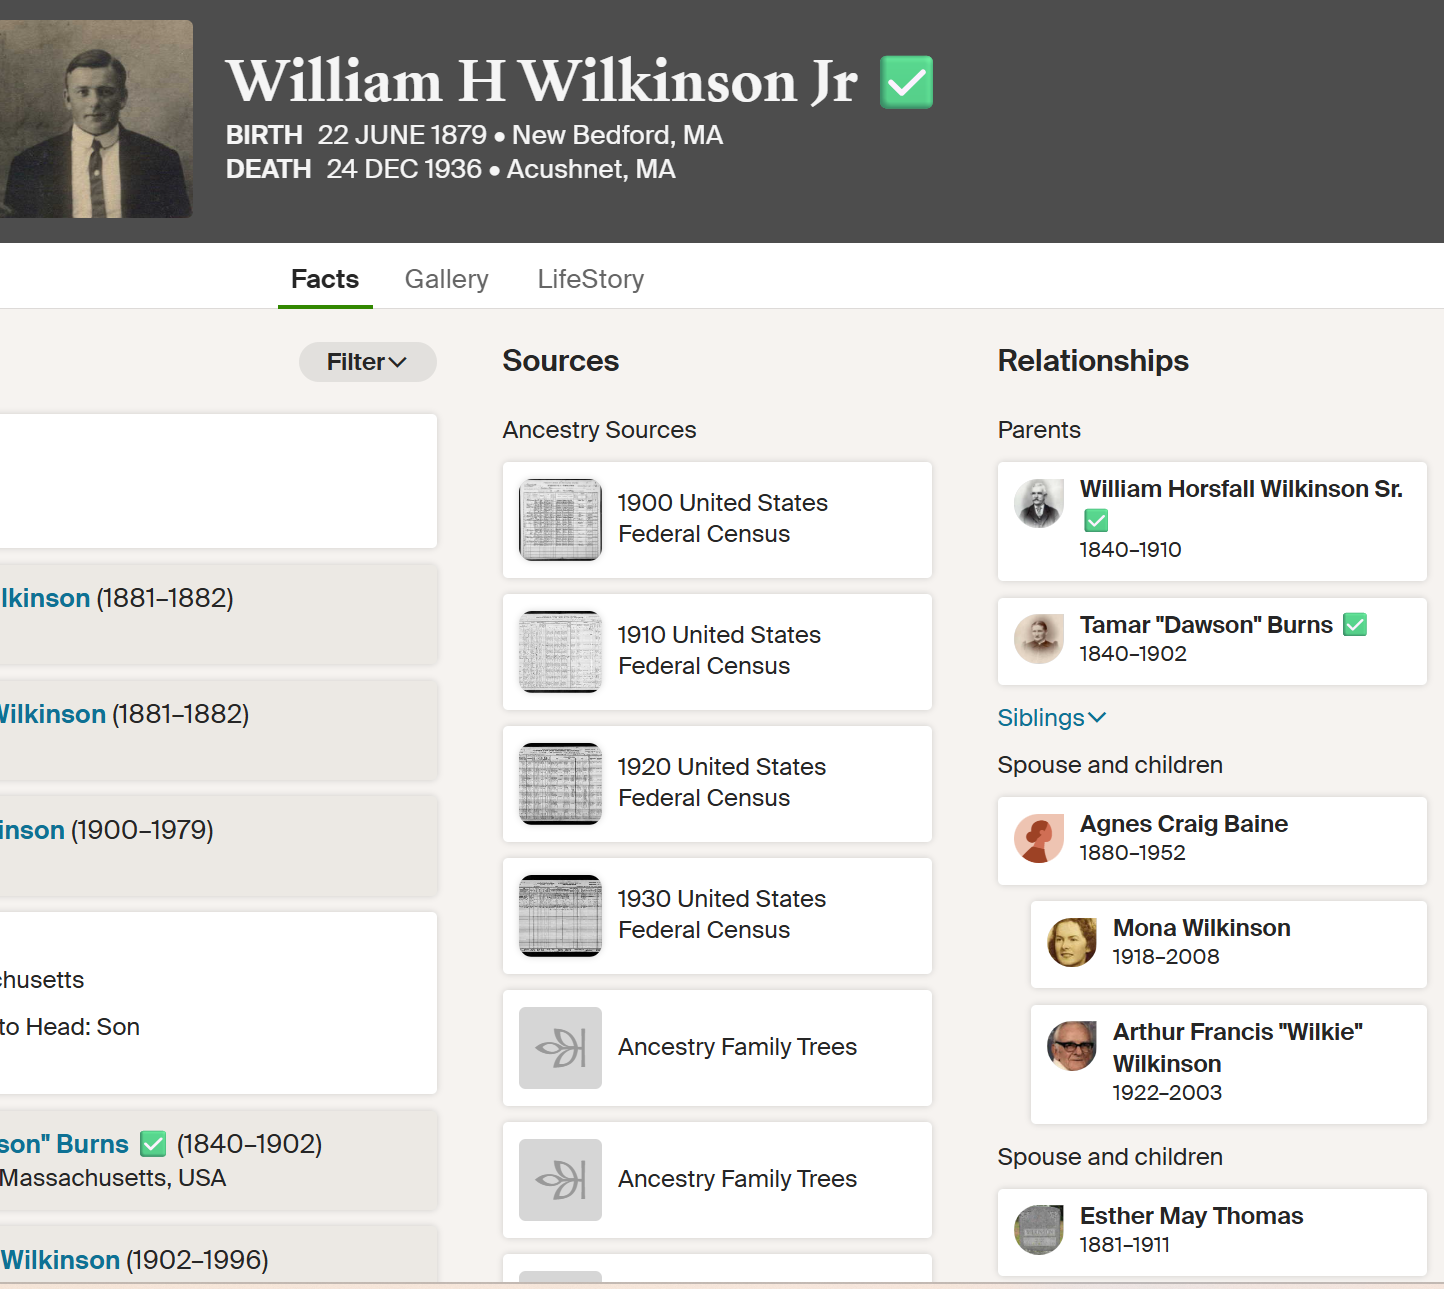The width and height of the screenshot is (1444, 1289).
Task: Click green checkmark next to Tamar "Dawson" Burns in Parents
Action: click(1354, 625)
